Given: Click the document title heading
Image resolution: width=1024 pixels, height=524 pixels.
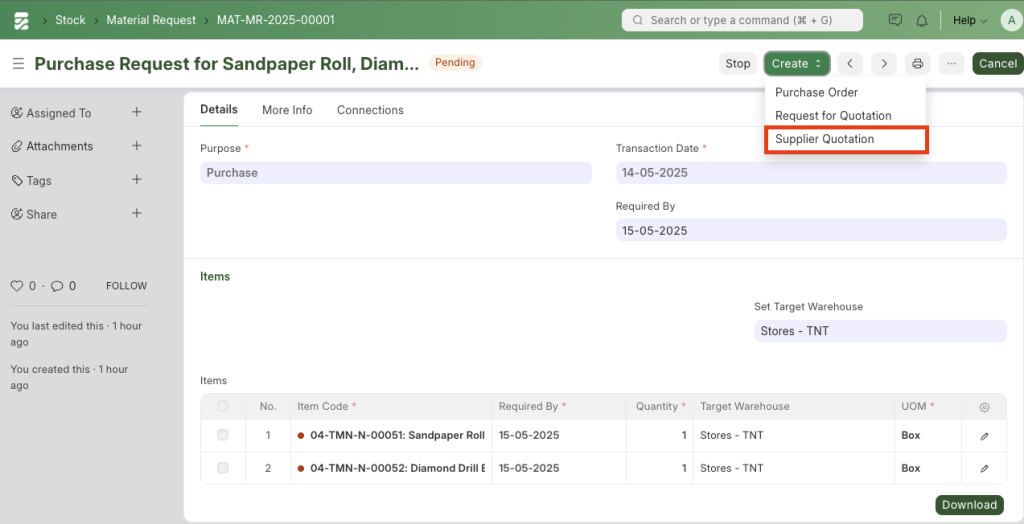Looking at the screenshot, I should (227, 63).
